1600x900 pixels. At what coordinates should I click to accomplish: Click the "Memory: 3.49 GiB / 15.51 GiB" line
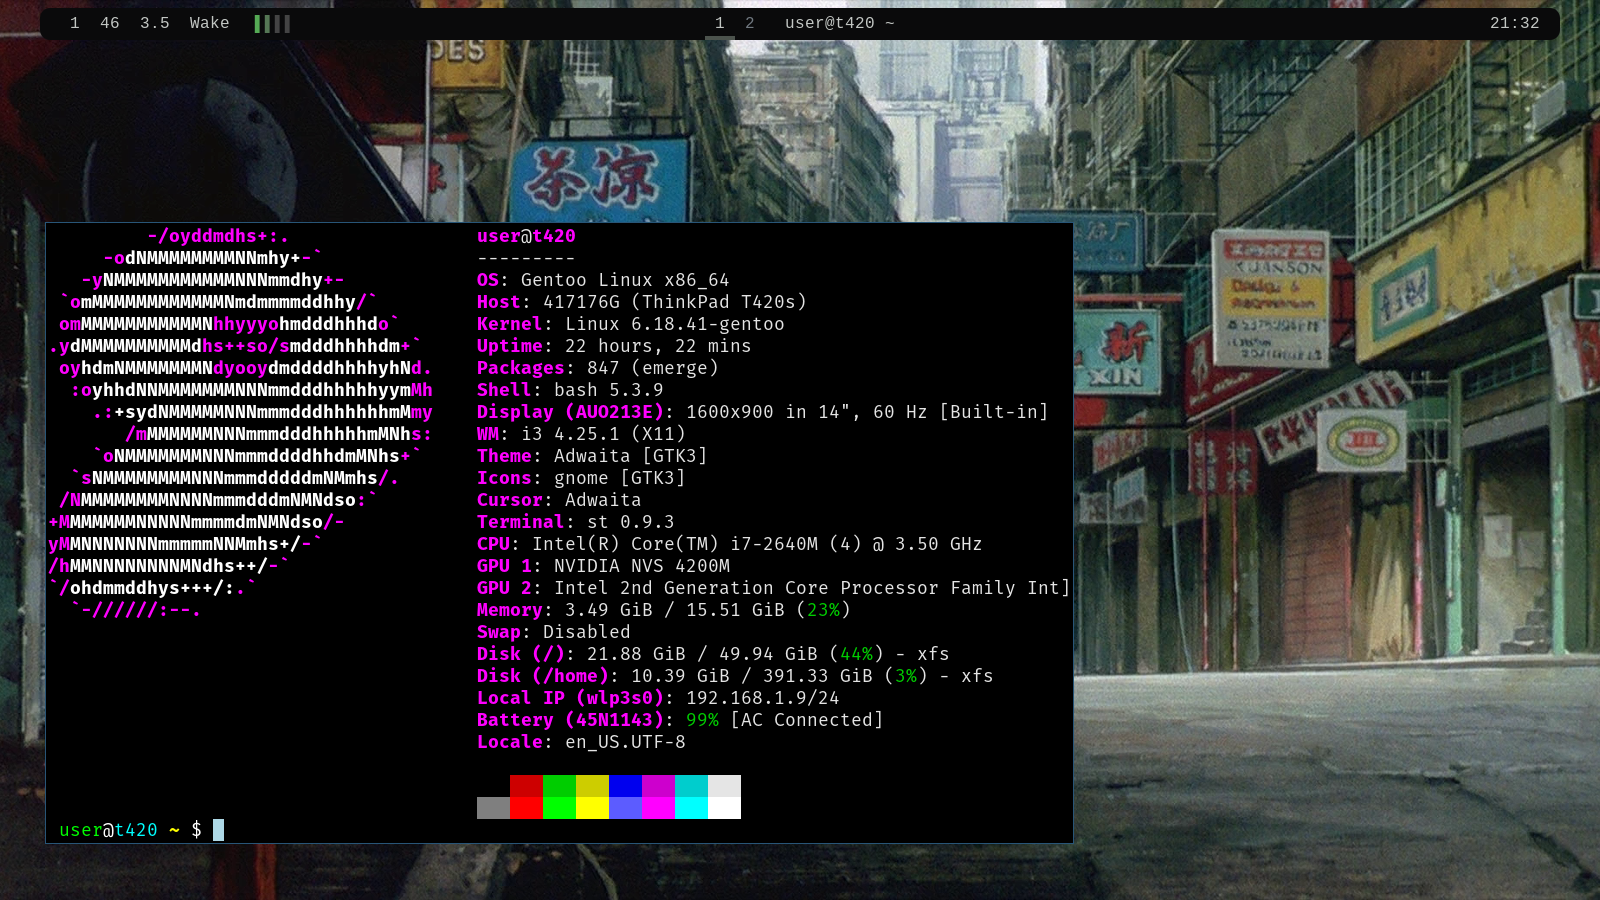point(664,610)
